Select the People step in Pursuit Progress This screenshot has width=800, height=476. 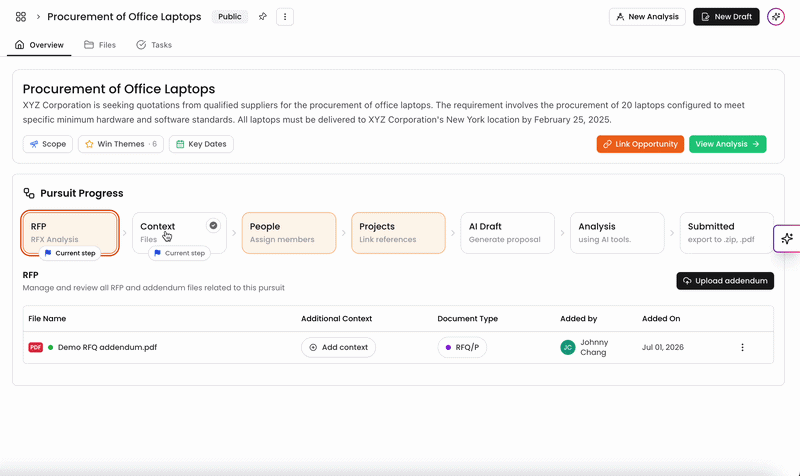point(289,233)
